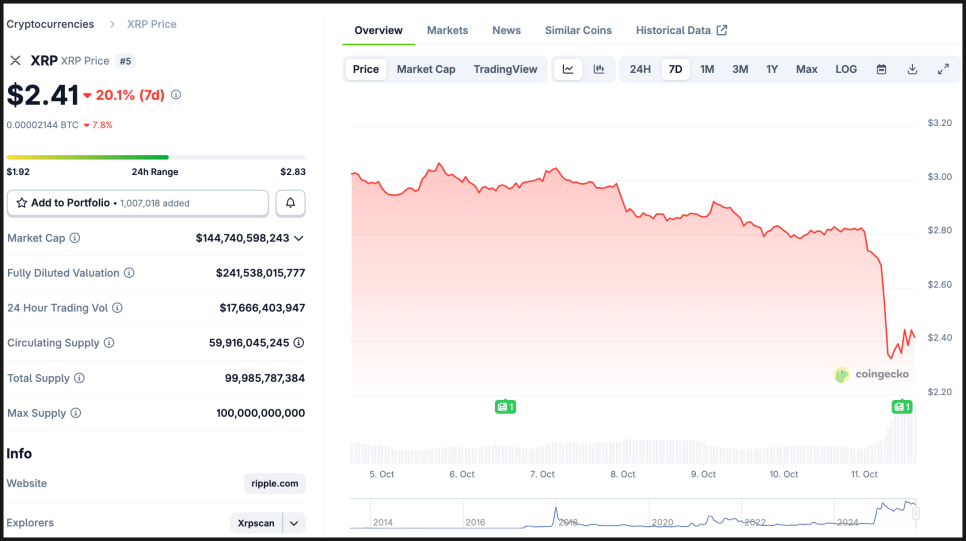
Task: Toggle the LOG scale option
Action: pyautogui.click(x=846, y=69)
